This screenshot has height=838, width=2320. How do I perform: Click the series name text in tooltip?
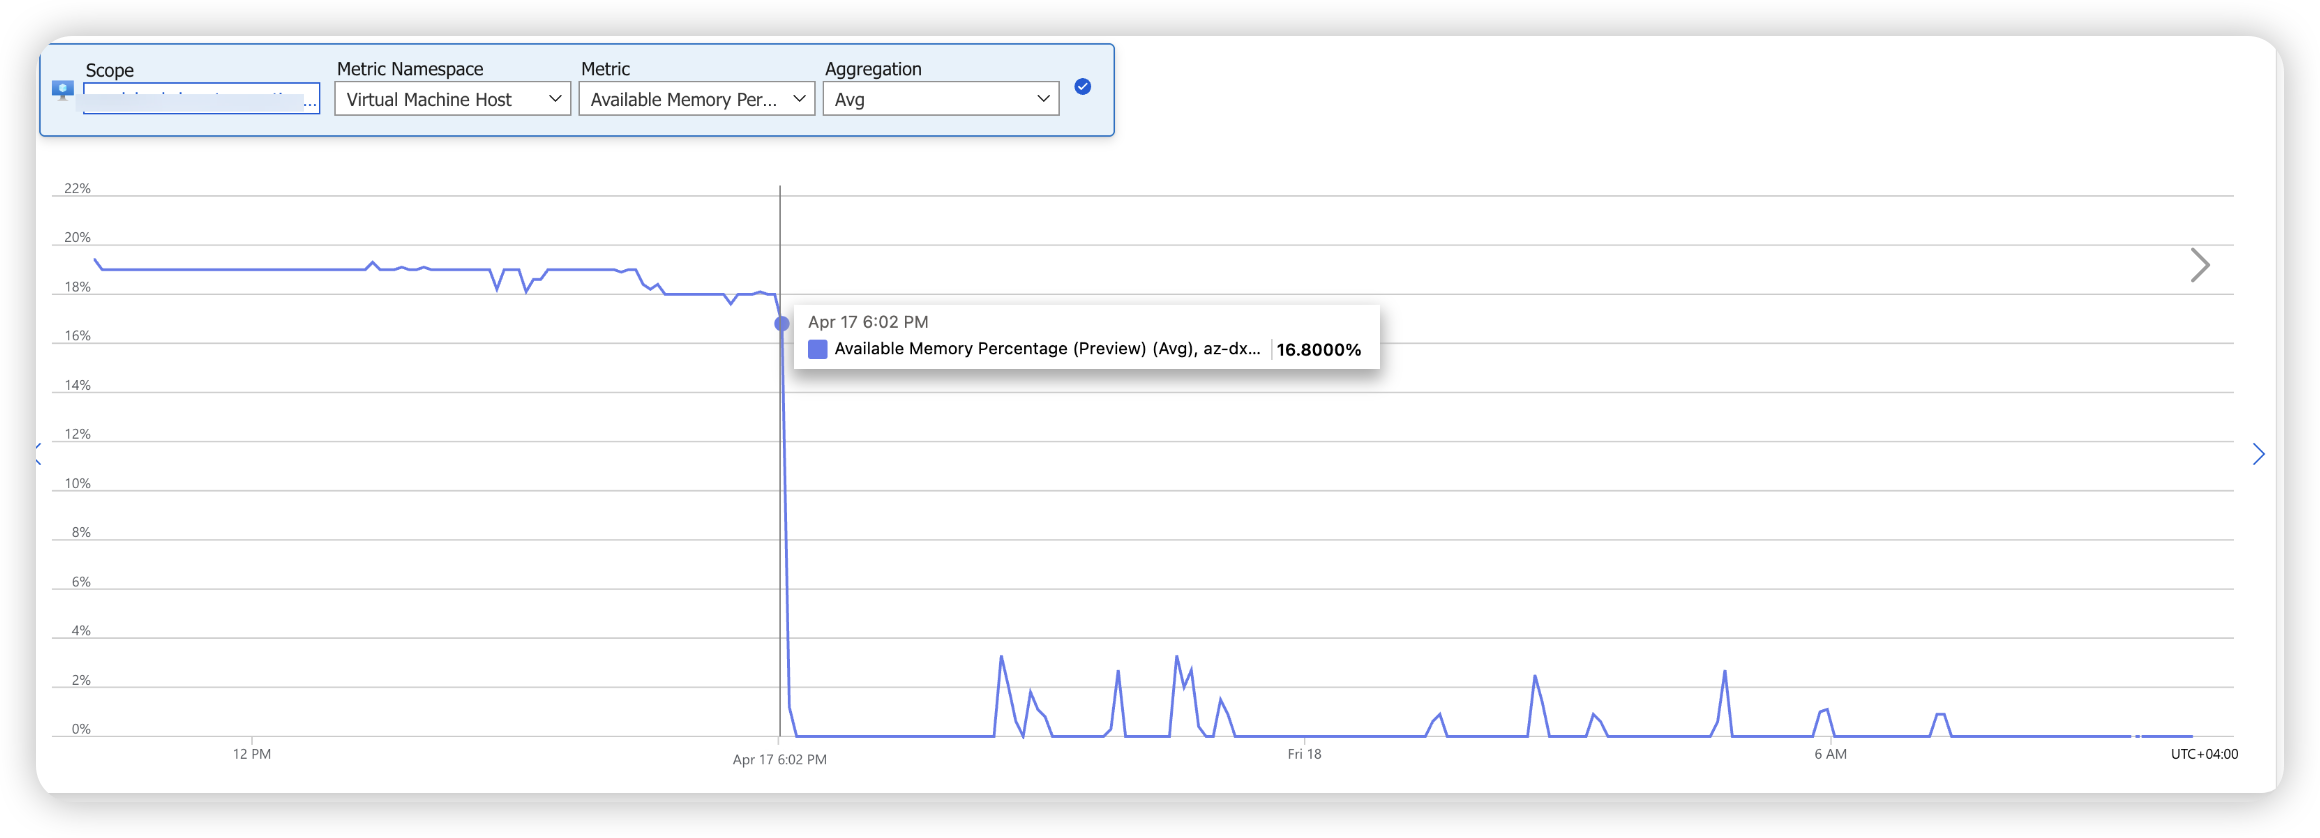click(x=1046, y=349)
